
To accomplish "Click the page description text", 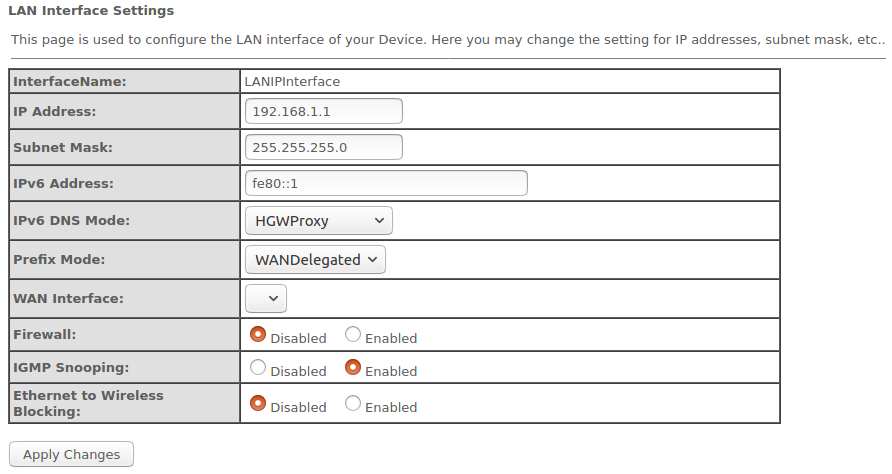I will [447, 40].
